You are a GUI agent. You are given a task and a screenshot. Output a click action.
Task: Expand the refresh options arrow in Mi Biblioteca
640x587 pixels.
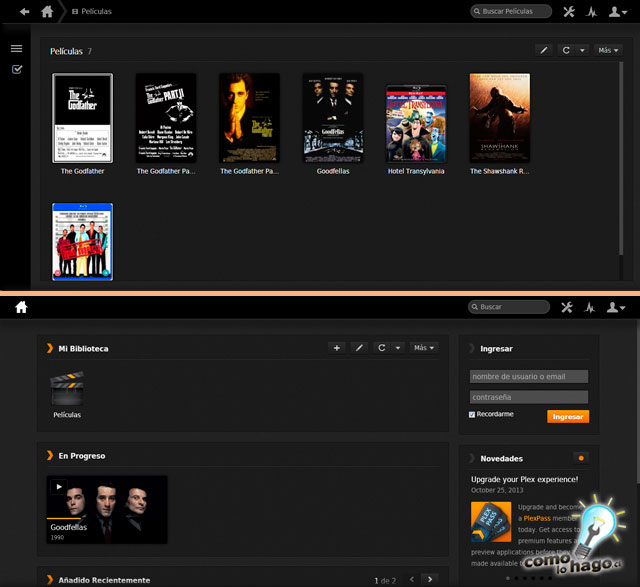point(398,348)
